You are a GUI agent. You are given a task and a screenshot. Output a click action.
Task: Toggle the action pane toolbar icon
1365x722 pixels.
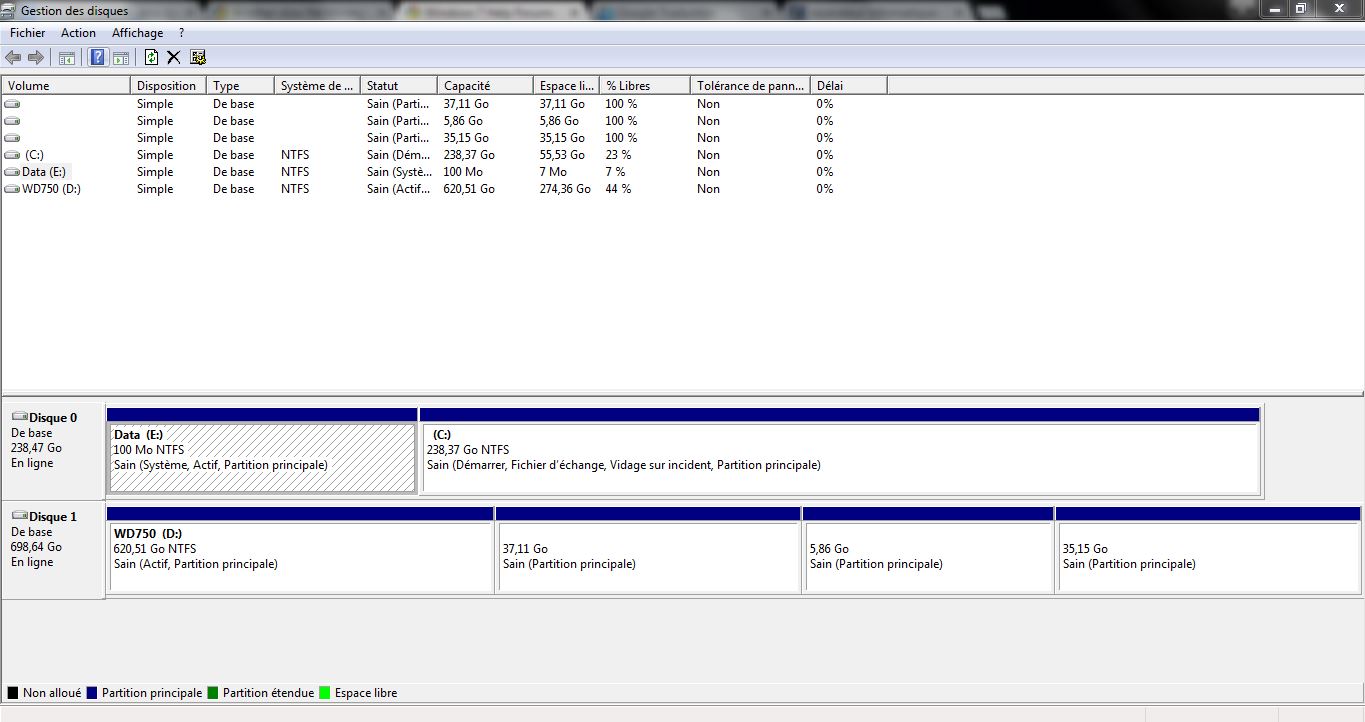click(x=121, y=57)
